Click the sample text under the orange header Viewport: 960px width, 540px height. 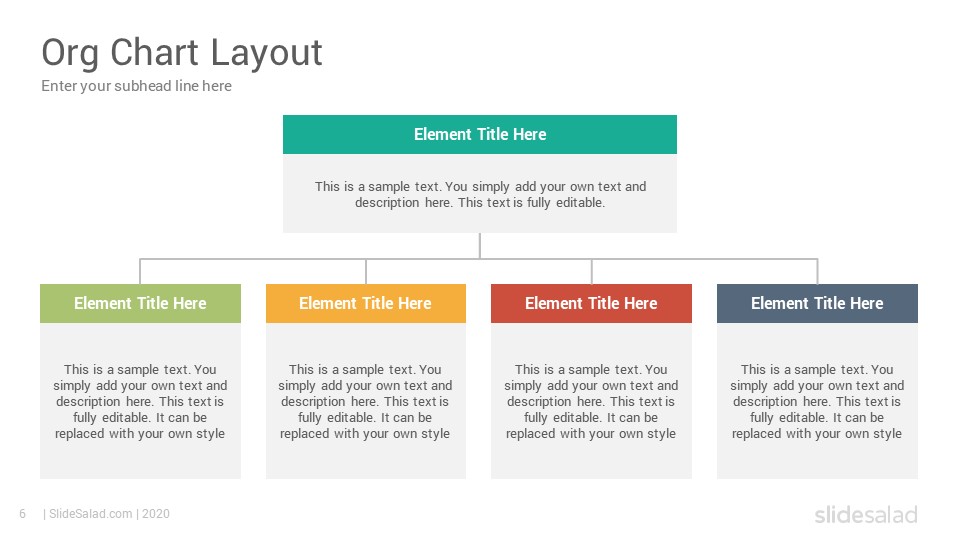366,402
